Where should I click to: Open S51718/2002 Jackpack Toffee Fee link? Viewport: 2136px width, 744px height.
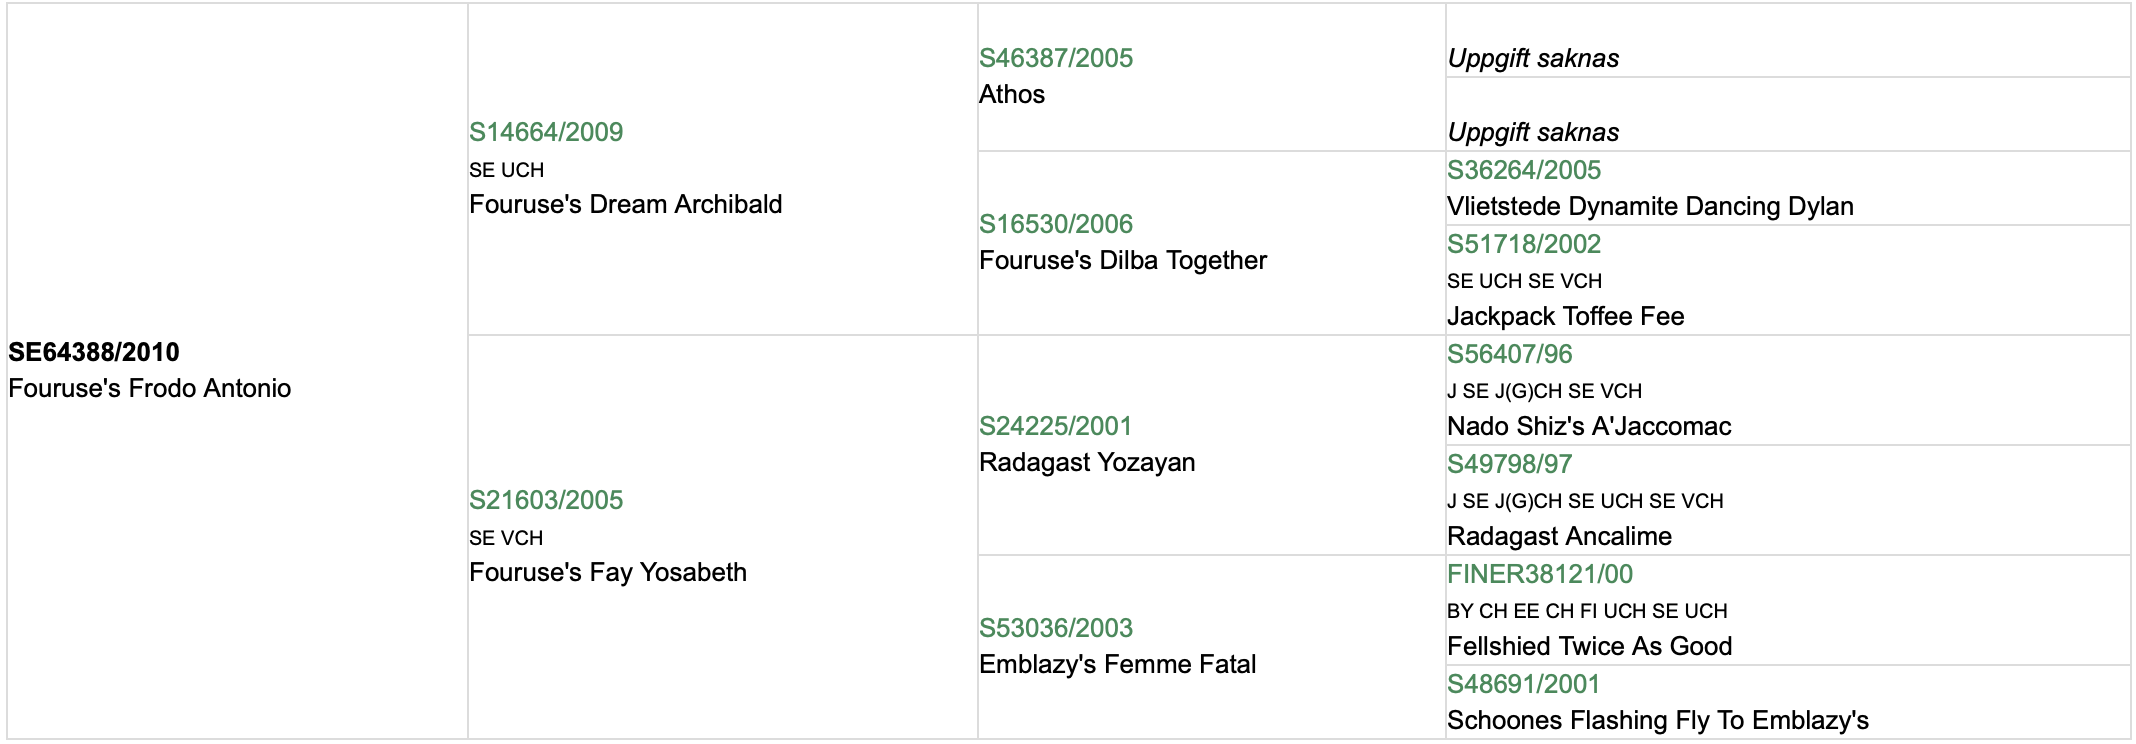tap(1524, 244)
